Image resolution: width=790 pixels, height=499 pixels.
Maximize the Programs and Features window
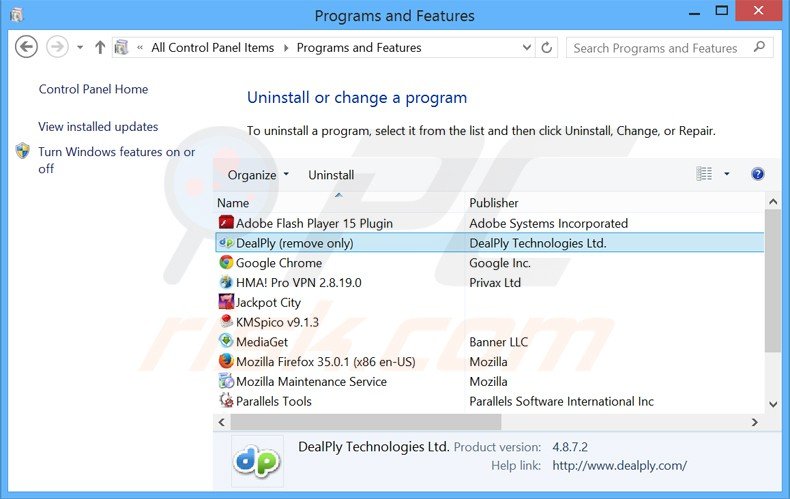722,11
